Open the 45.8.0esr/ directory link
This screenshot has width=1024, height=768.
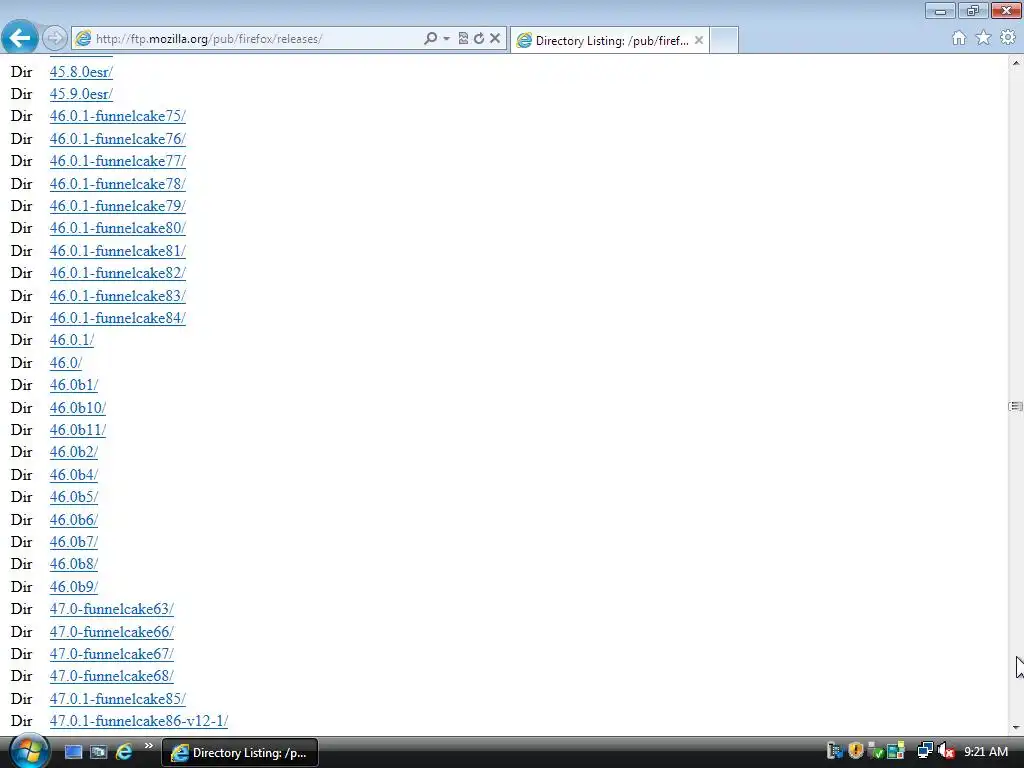click(x=81, y=72)
